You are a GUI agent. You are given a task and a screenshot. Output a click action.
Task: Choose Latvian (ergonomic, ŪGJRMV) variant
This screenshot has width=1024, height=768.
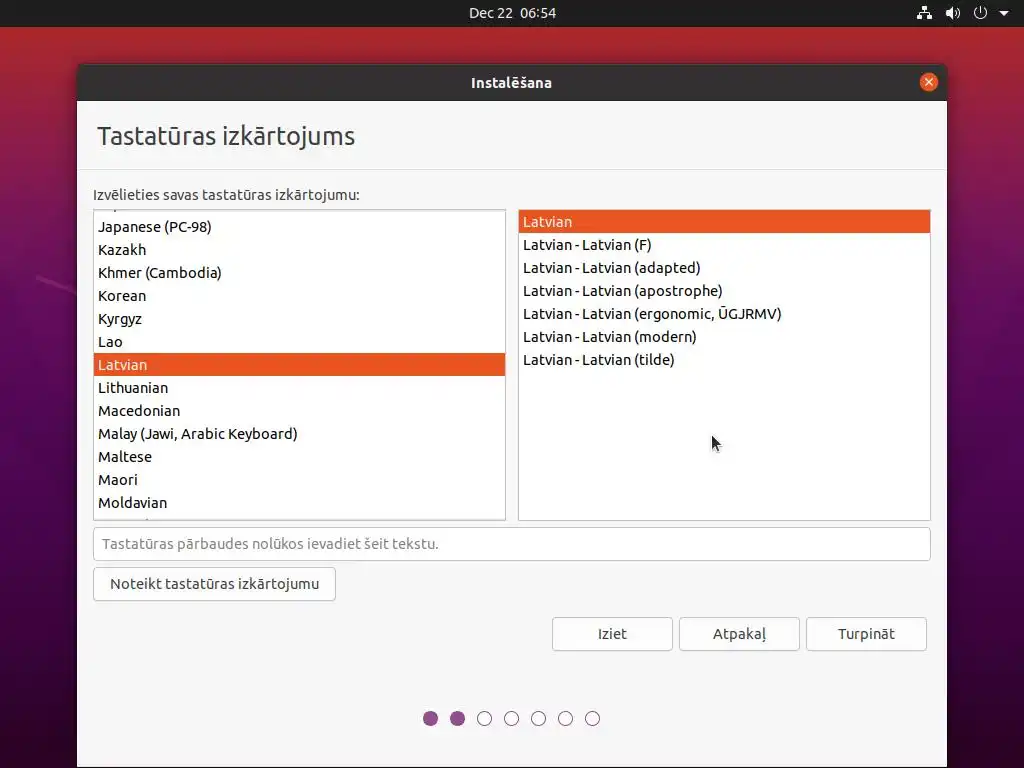[x=724, y=313]
